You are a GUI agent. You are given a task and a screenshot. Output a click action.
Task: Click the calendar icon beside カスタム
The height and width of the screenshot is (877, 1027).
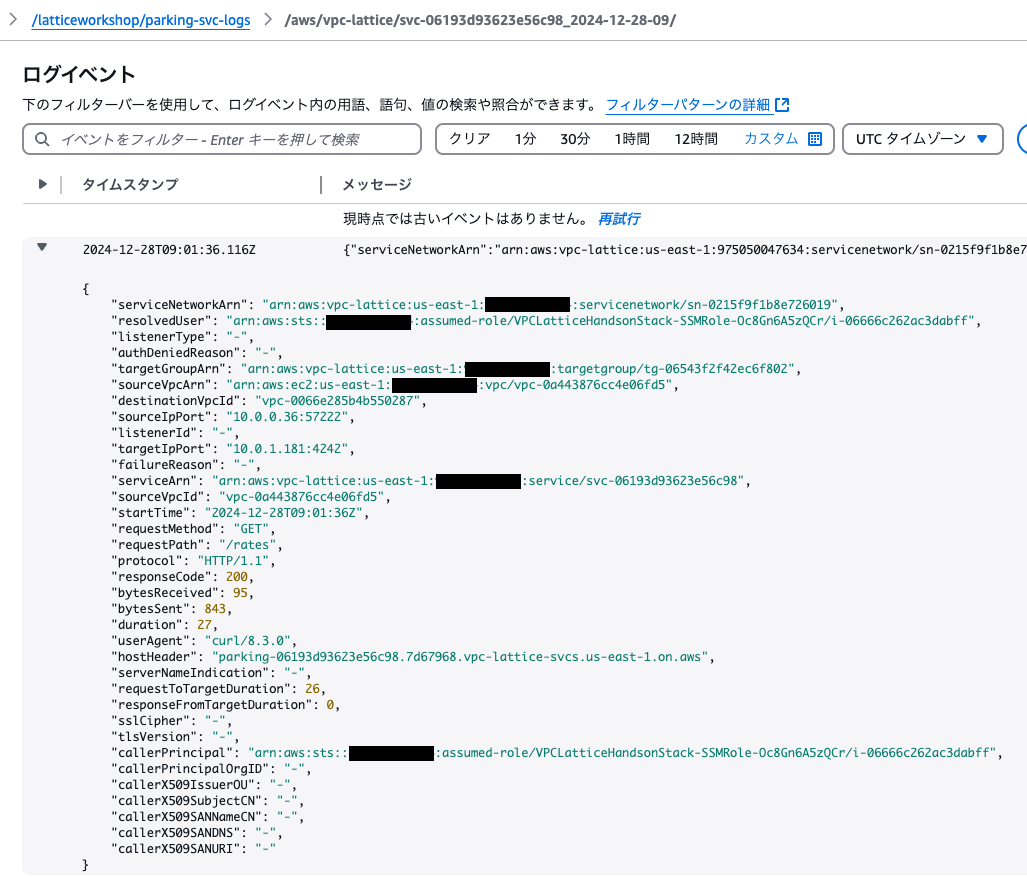coord(815,139)
